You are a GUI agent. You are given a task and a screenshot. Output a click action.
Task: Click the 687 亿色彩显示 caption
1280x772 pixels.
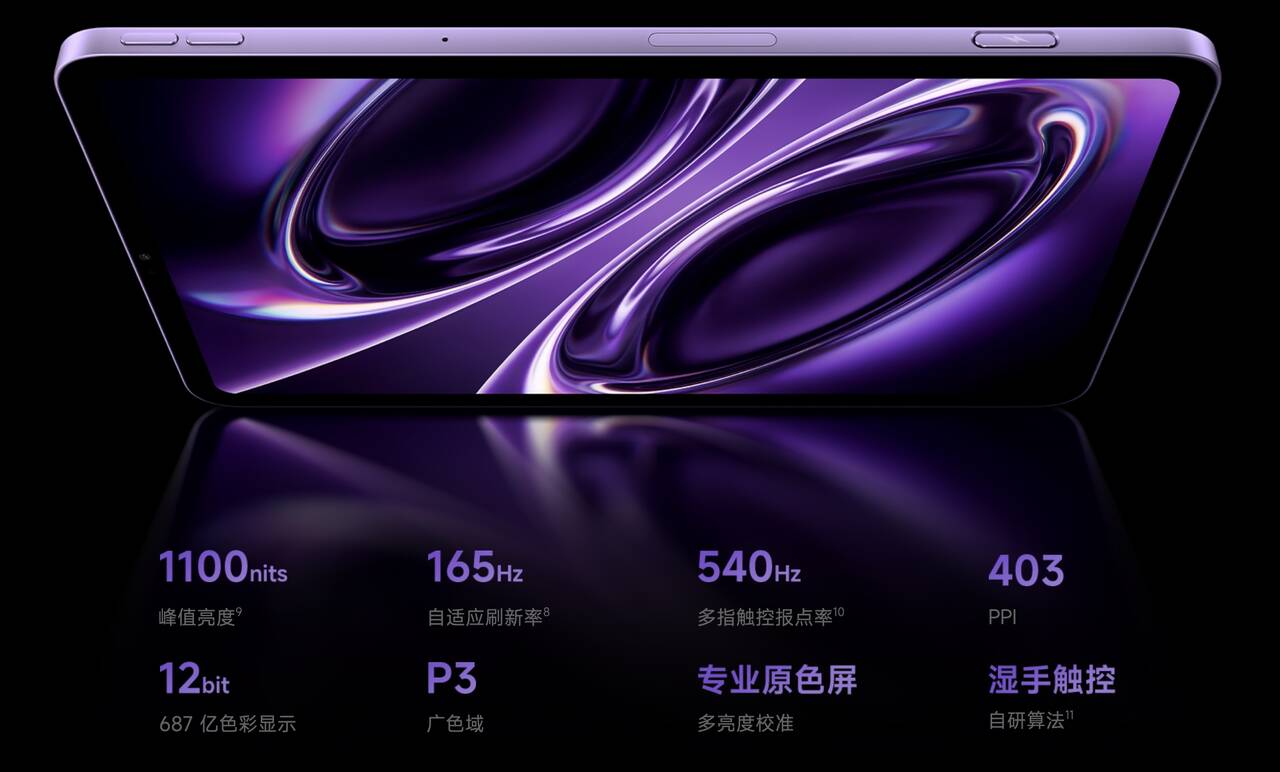pos(227,723)
